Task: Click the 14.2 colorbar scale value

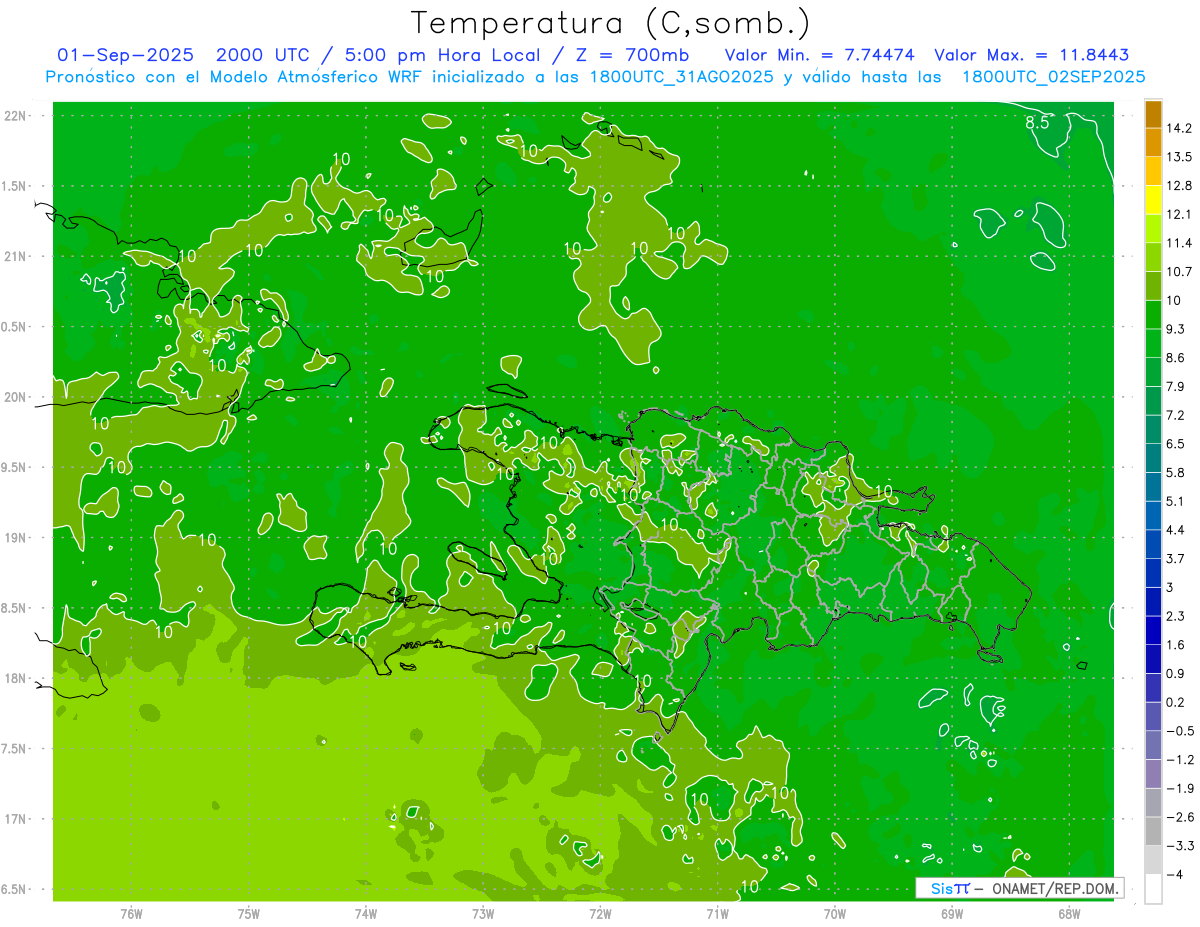Action: 1180,128
